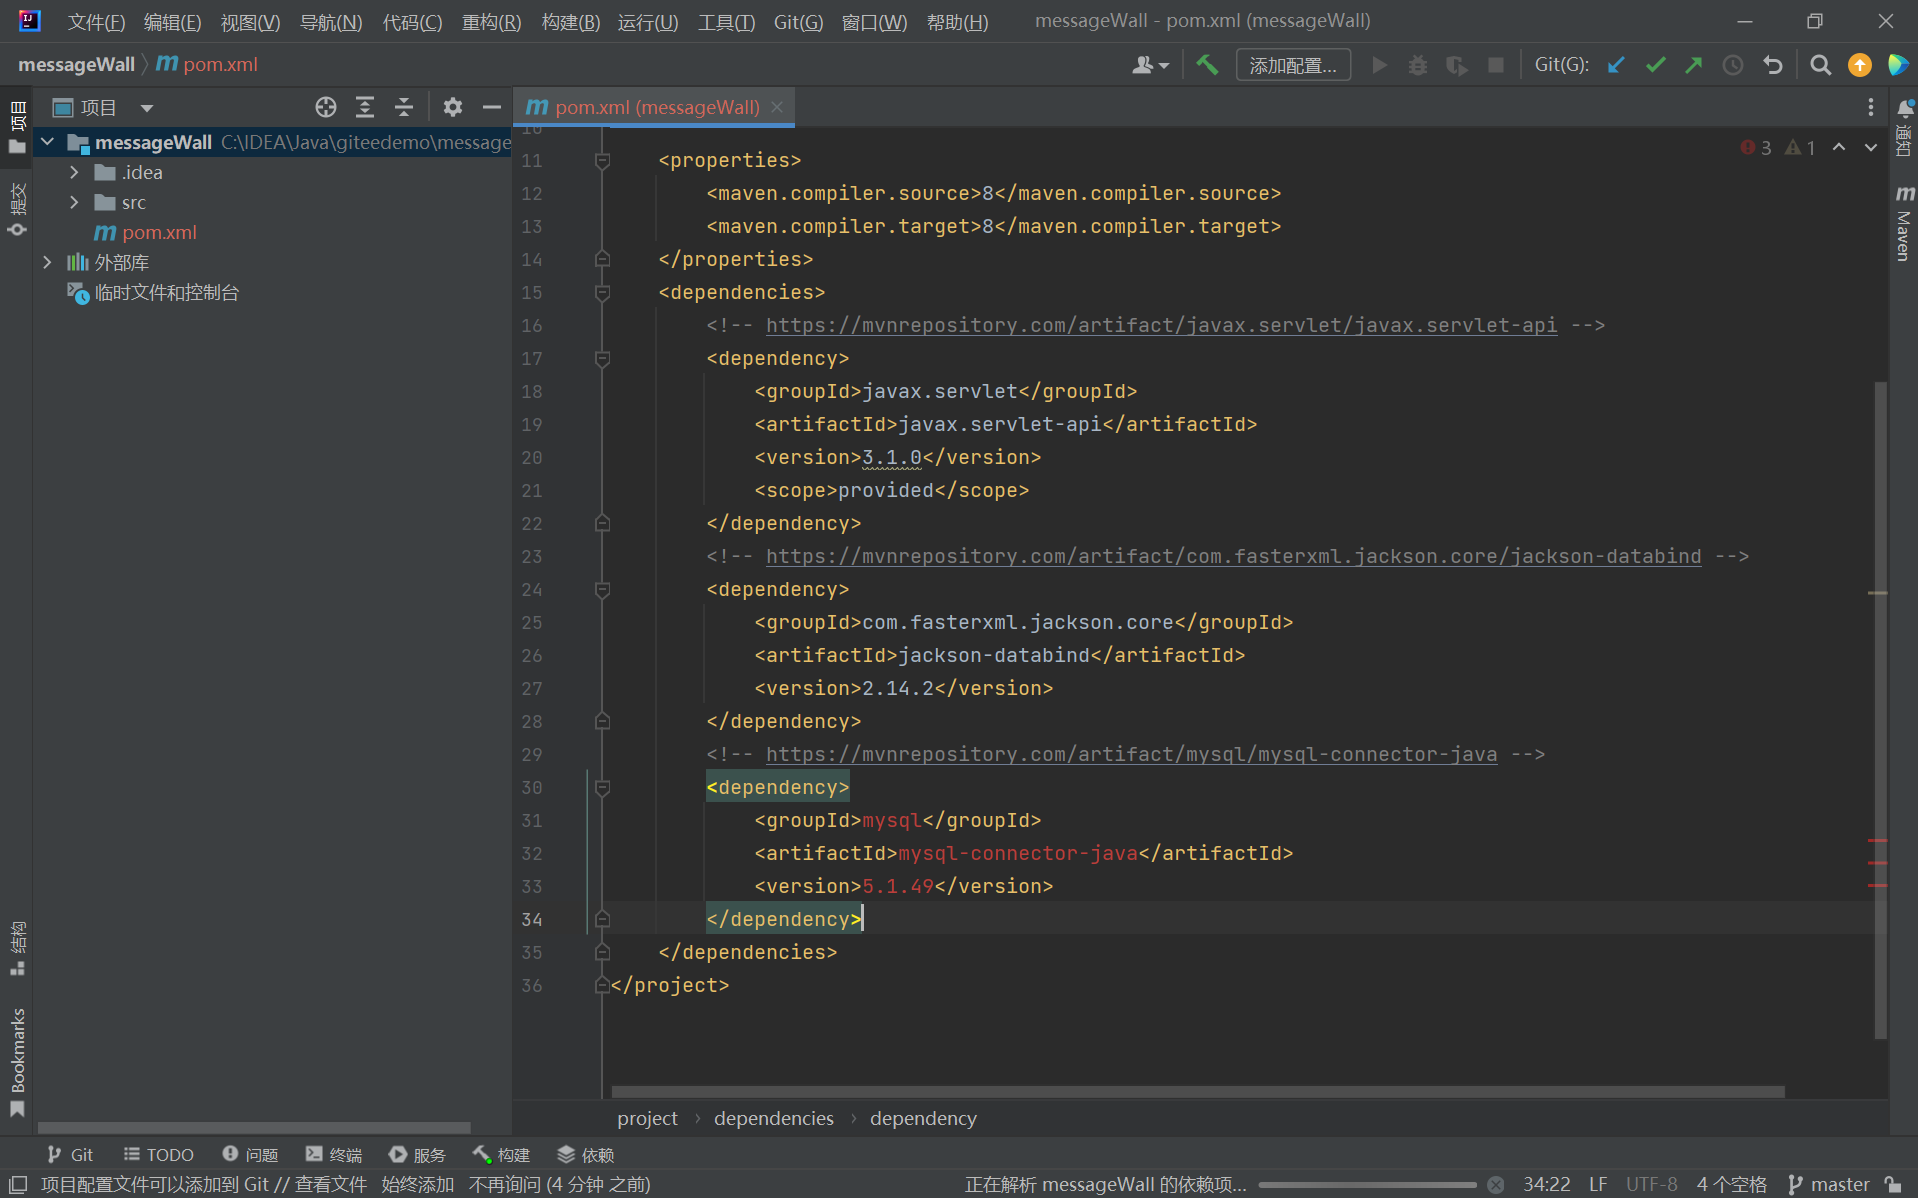The height and width of the screenshot is (1198, 1918).
Task: Click the dependency resolving progress bar
Action: (1367, 1185)
